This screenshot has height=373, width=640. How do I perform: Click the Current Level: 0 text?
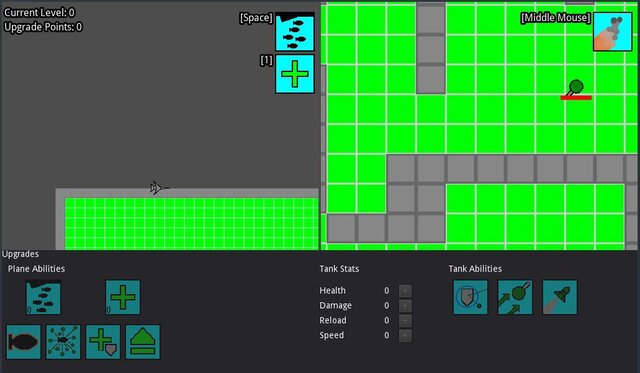pos(39,12)
